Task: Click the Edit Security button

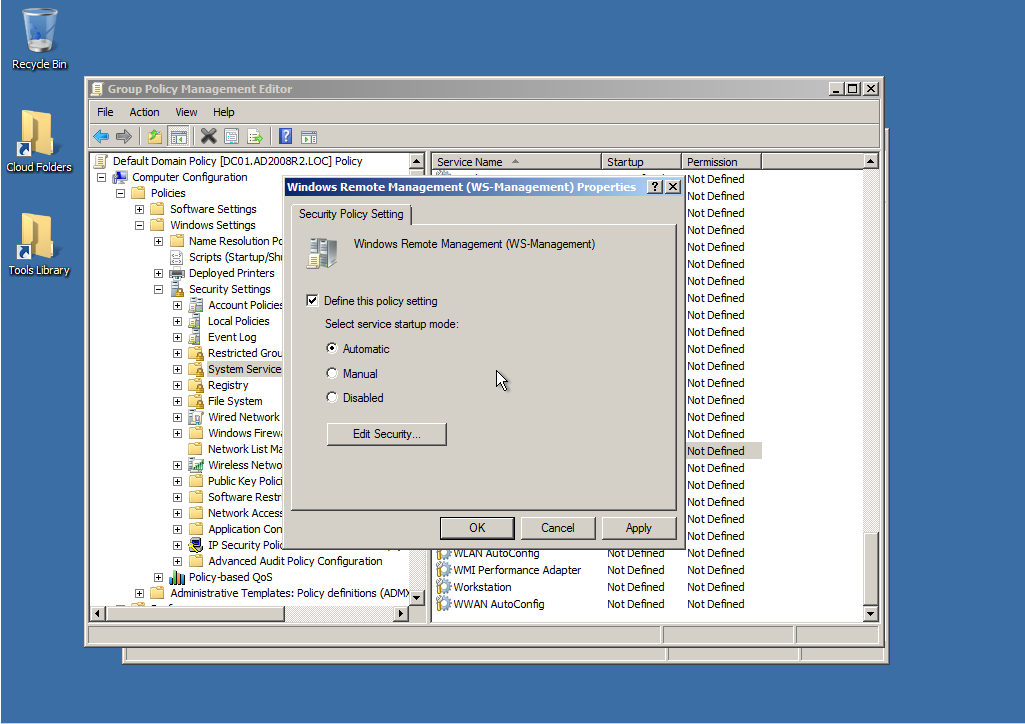Action: tap(386, 434)
